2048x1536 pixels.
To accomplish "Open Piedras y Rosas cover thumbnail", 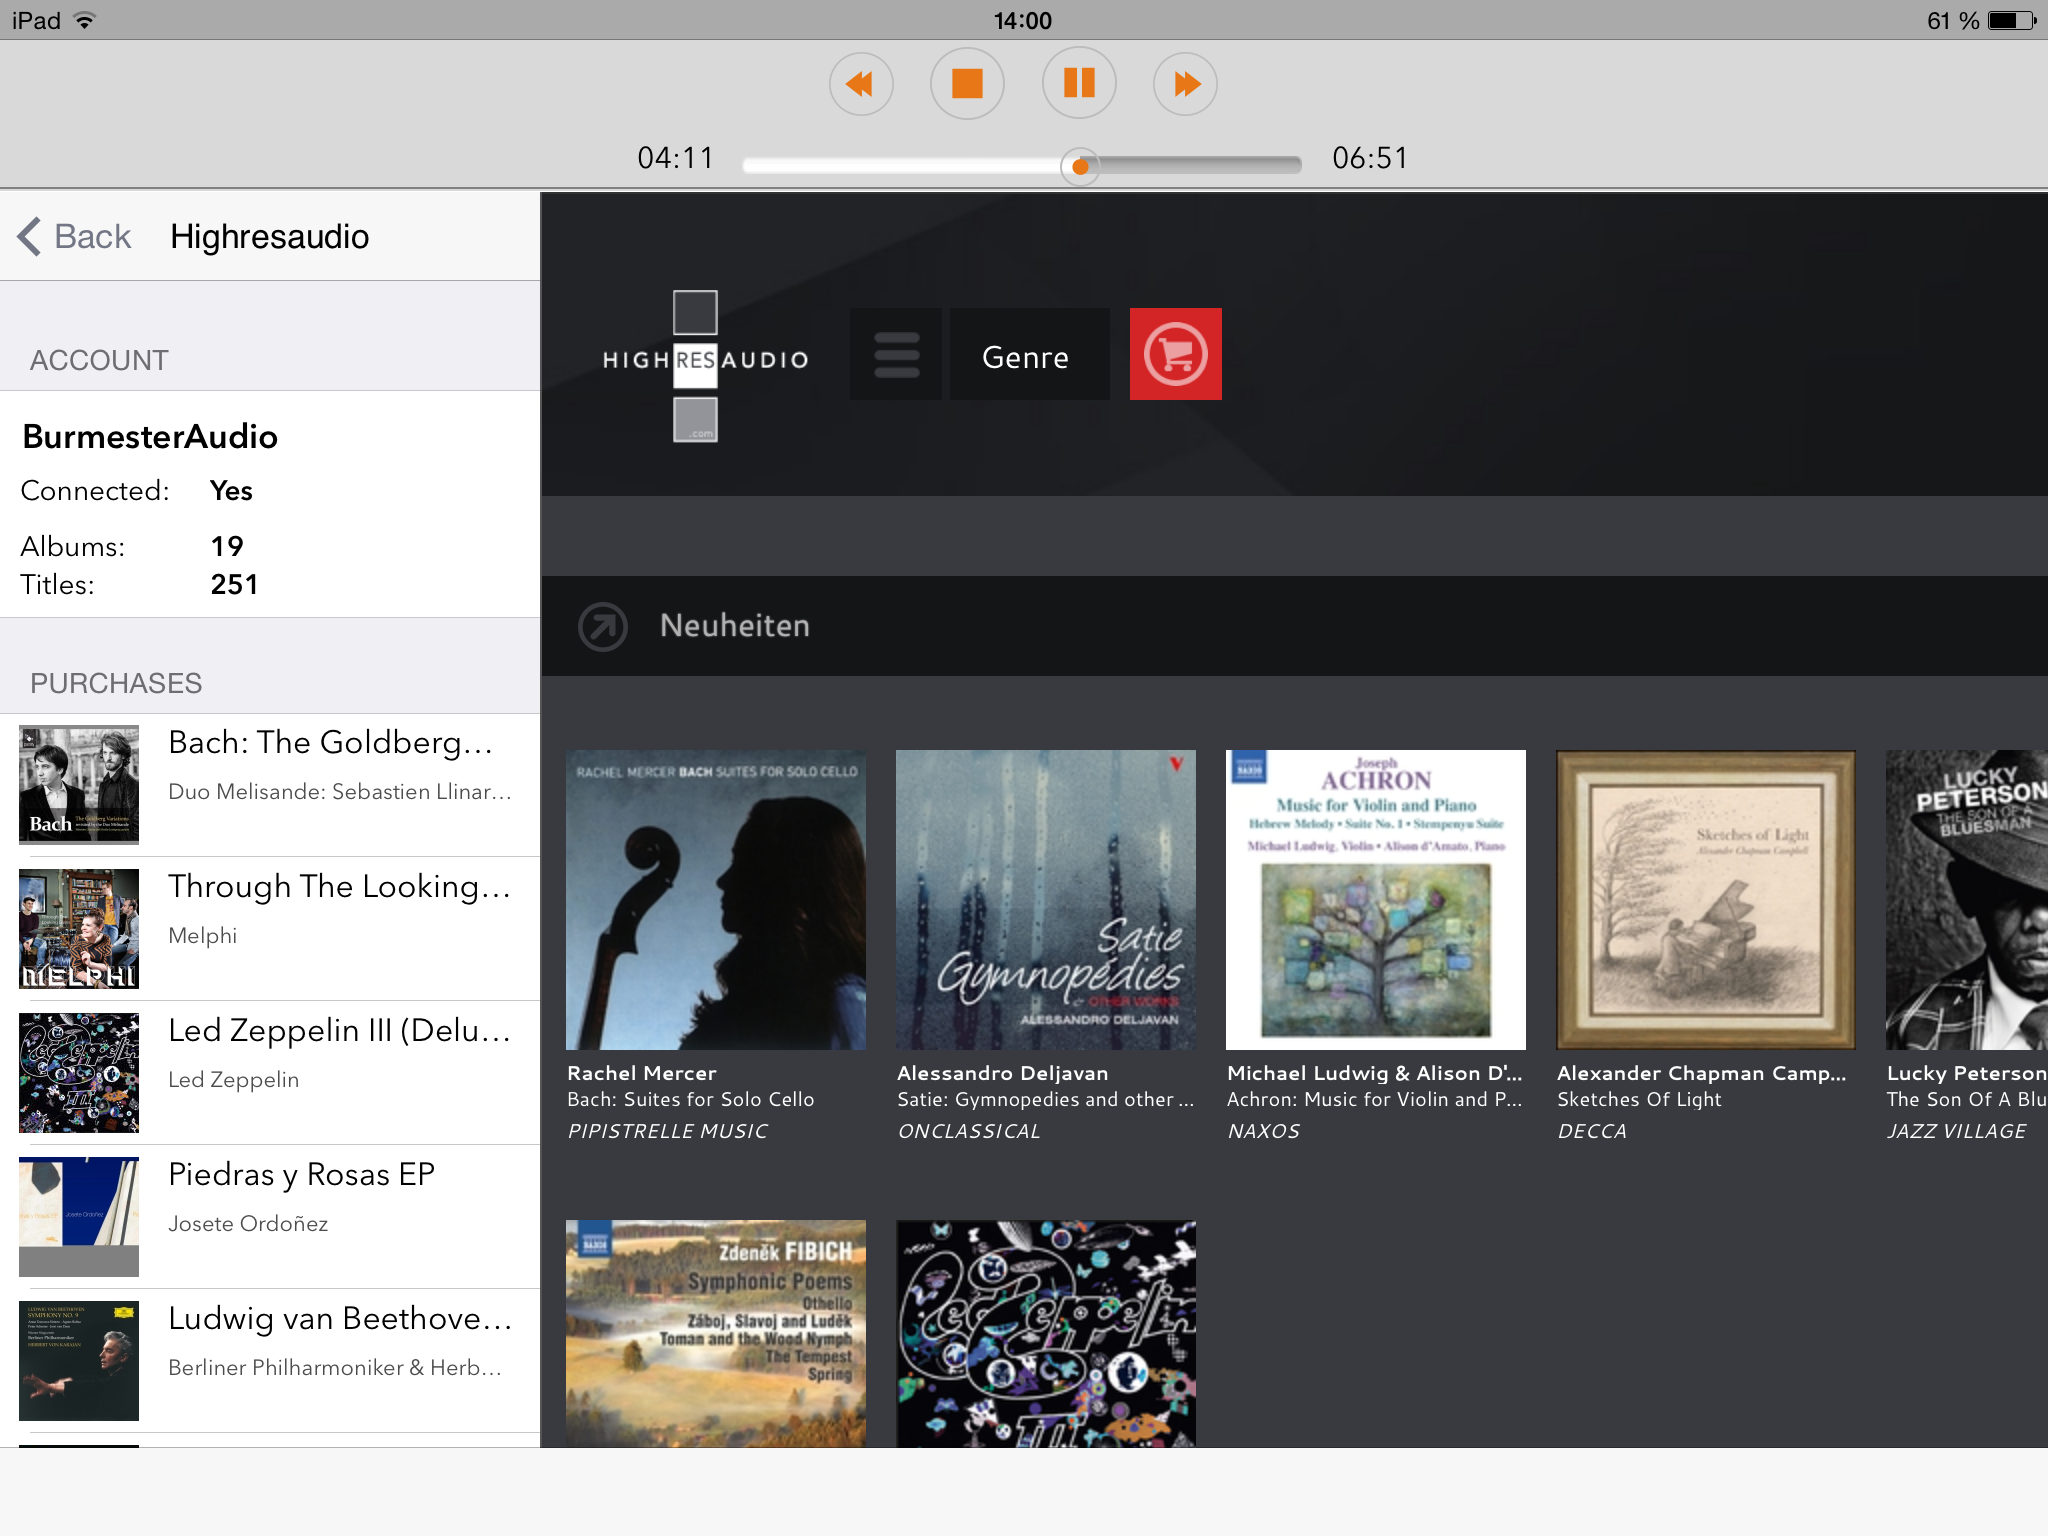I will (x=79, y=1217).
